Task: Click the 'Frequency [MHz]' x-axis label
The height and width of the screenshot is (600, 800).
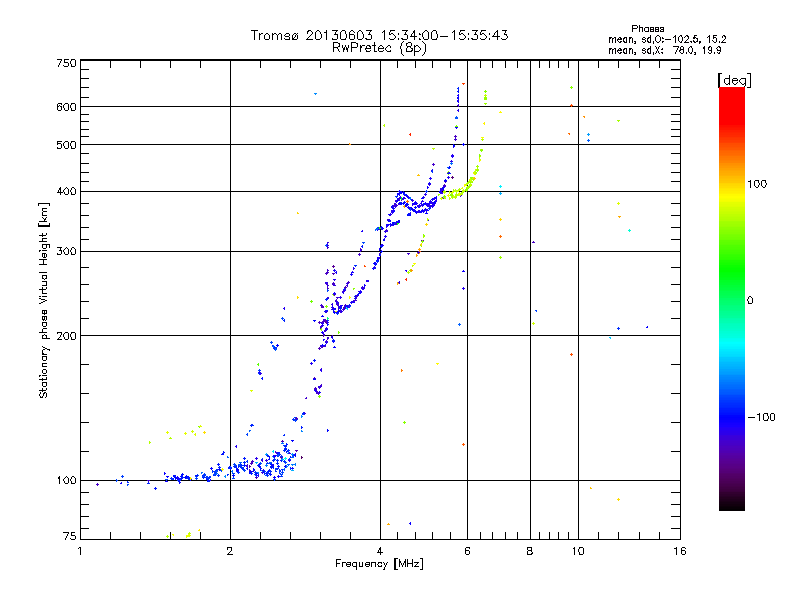Action: (379, 564)
